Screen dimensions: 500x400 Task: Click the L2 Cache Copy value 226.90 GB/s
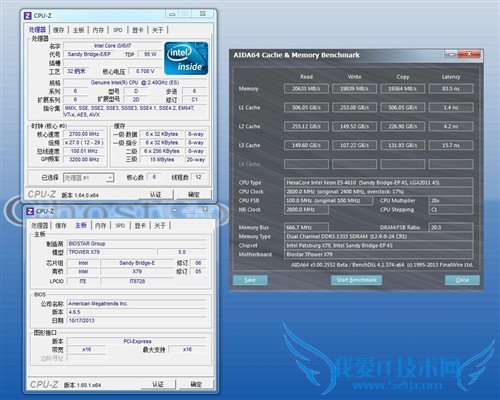(x=403, y=126)
